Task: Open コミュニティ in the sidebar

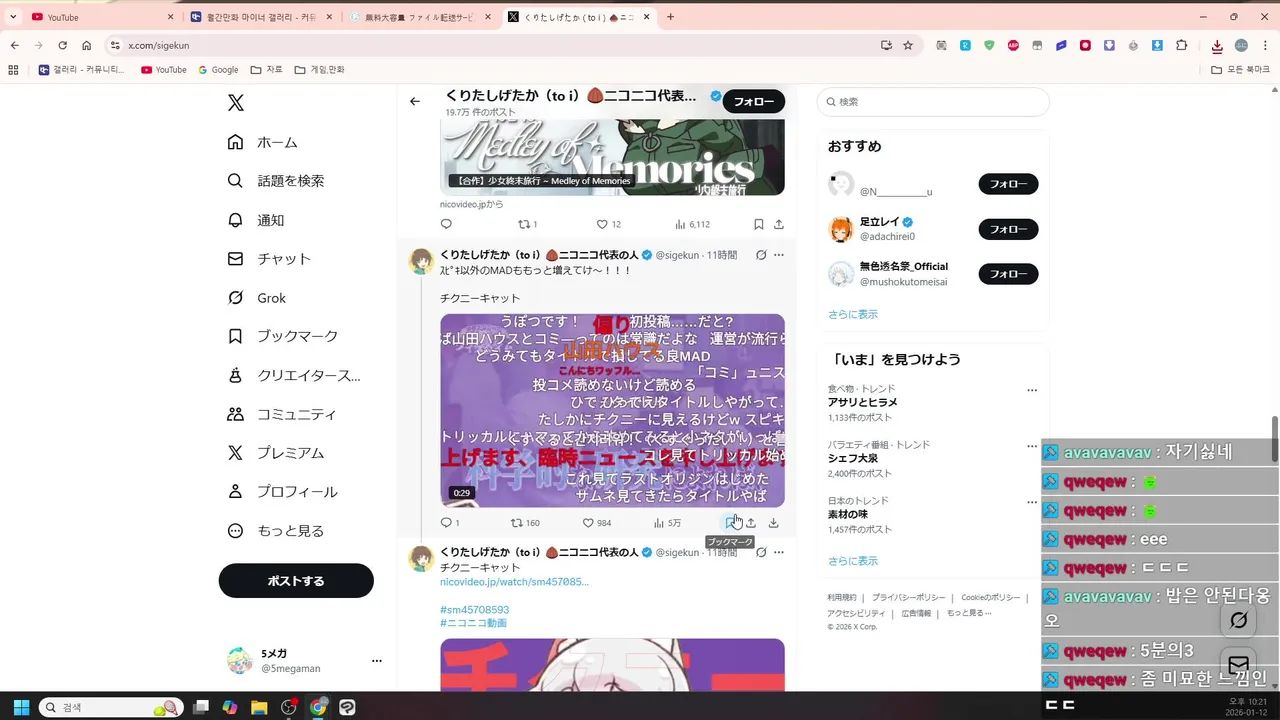Action: coord(282,414)
